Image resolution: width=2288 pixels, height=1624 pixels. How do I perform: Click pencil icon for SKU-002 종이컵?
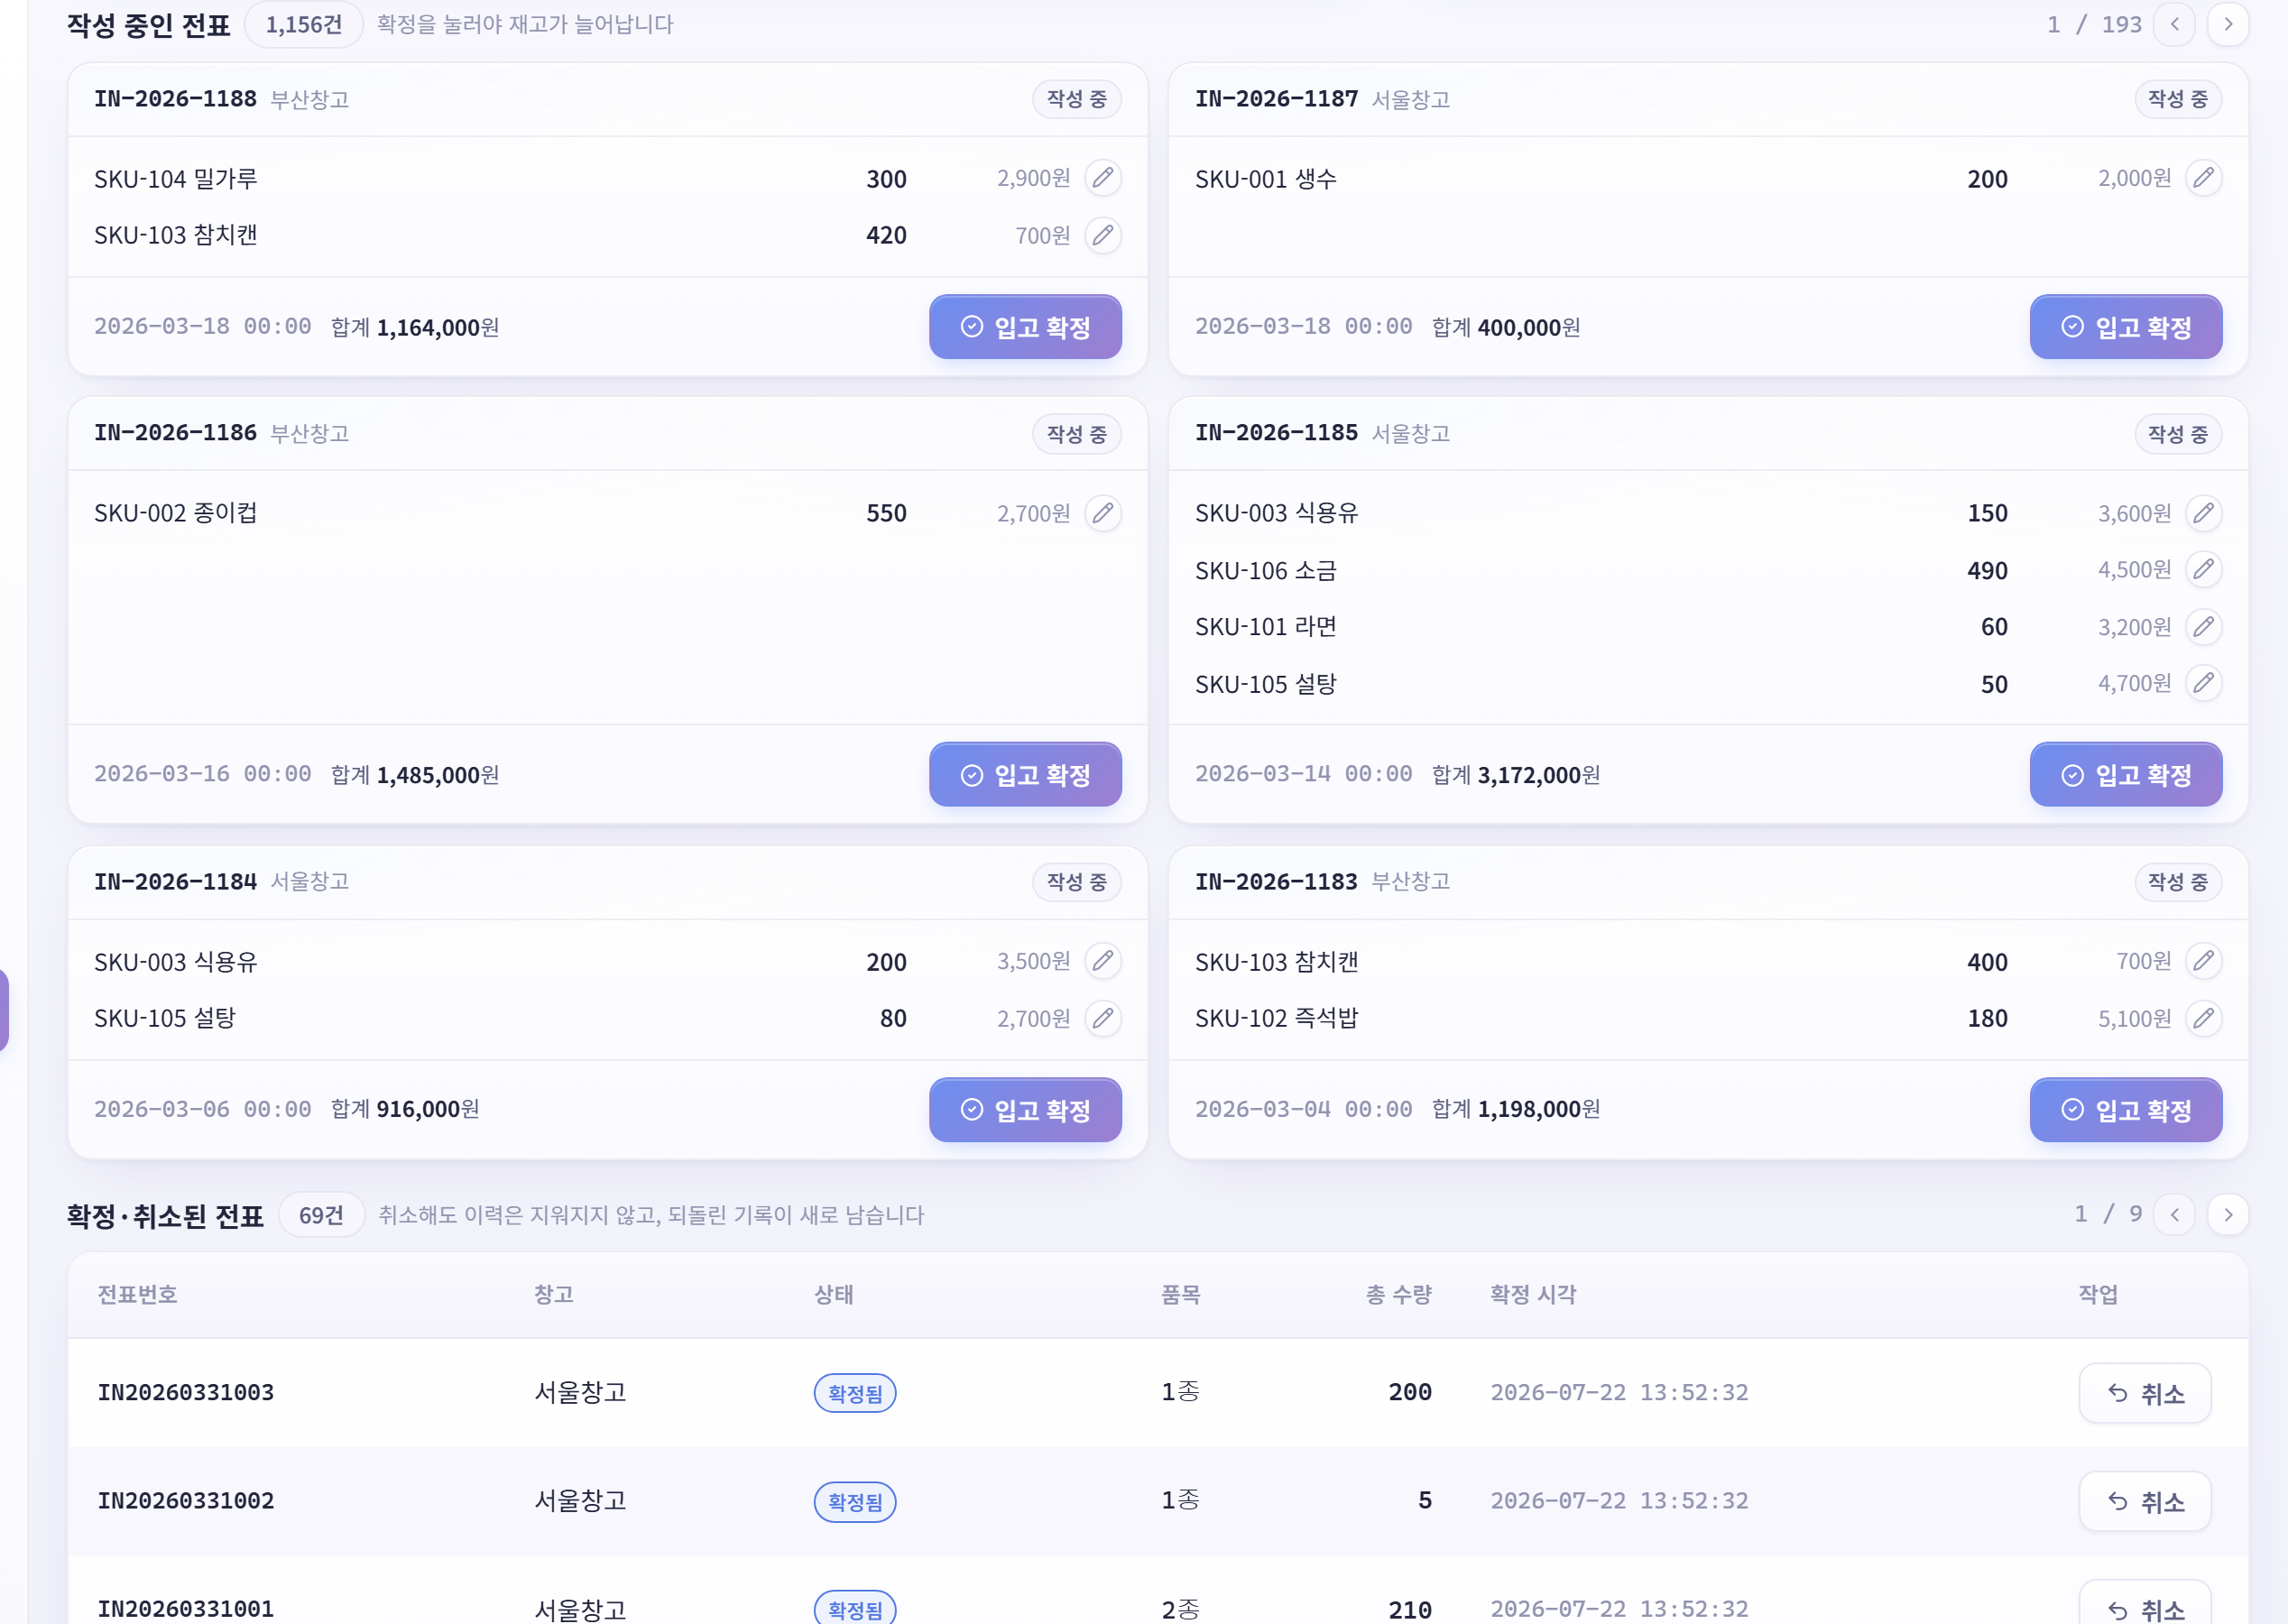1103,513
